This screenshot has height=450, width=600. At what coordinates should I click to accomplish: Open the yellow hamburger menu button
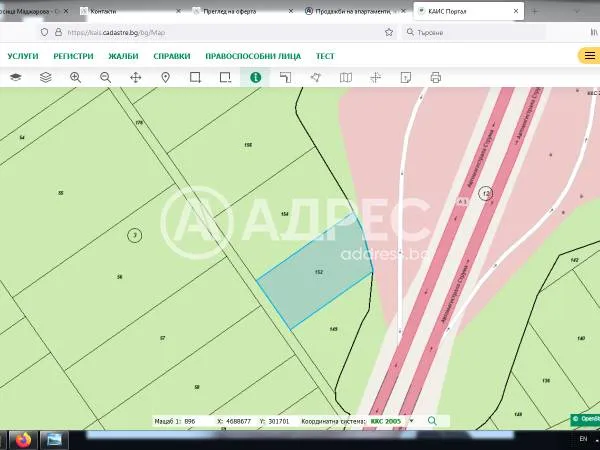pyautogui.click(x=589, y=56)
